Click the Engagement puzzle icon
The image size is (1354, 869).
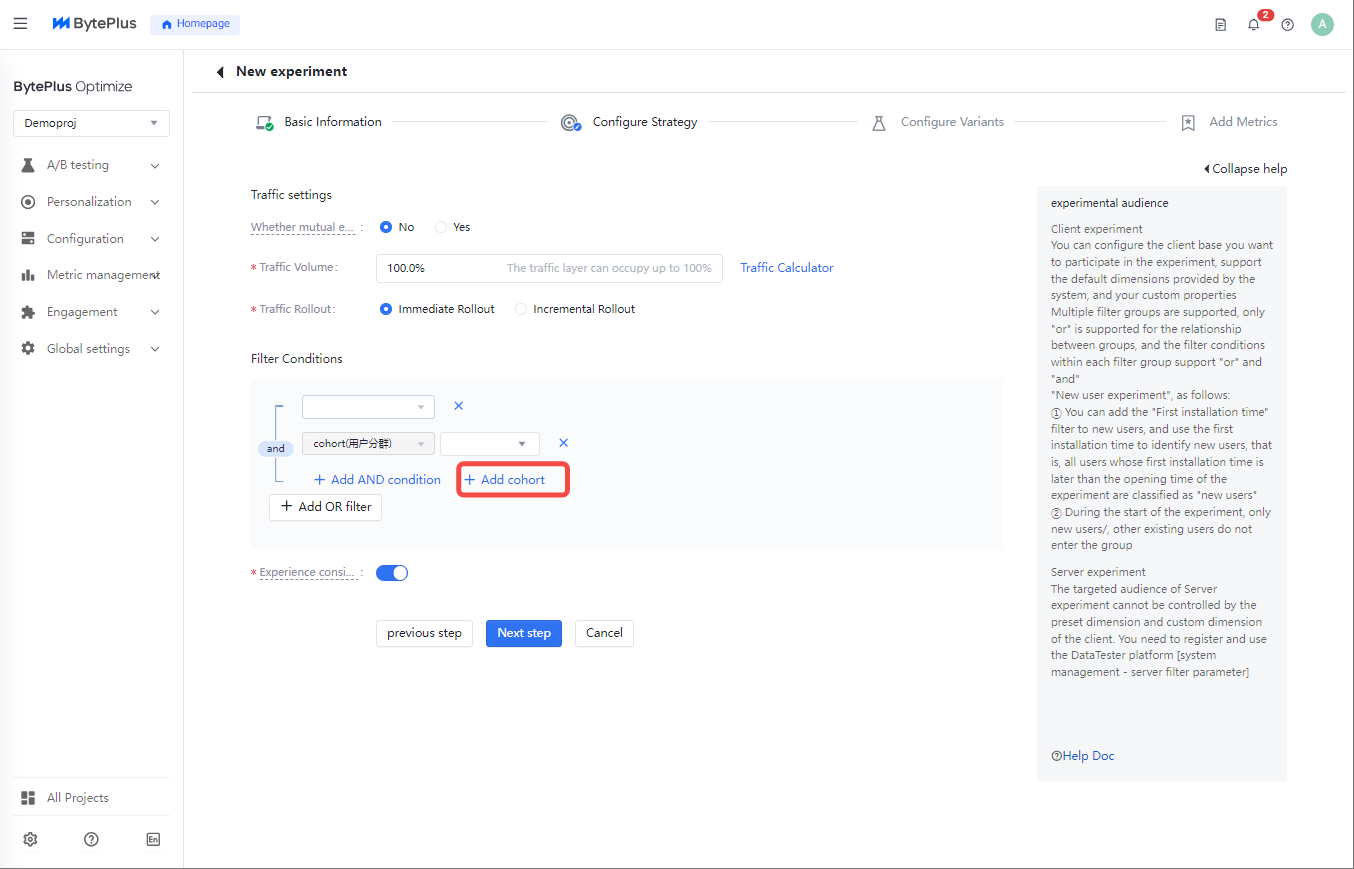[x=28, y=312]
